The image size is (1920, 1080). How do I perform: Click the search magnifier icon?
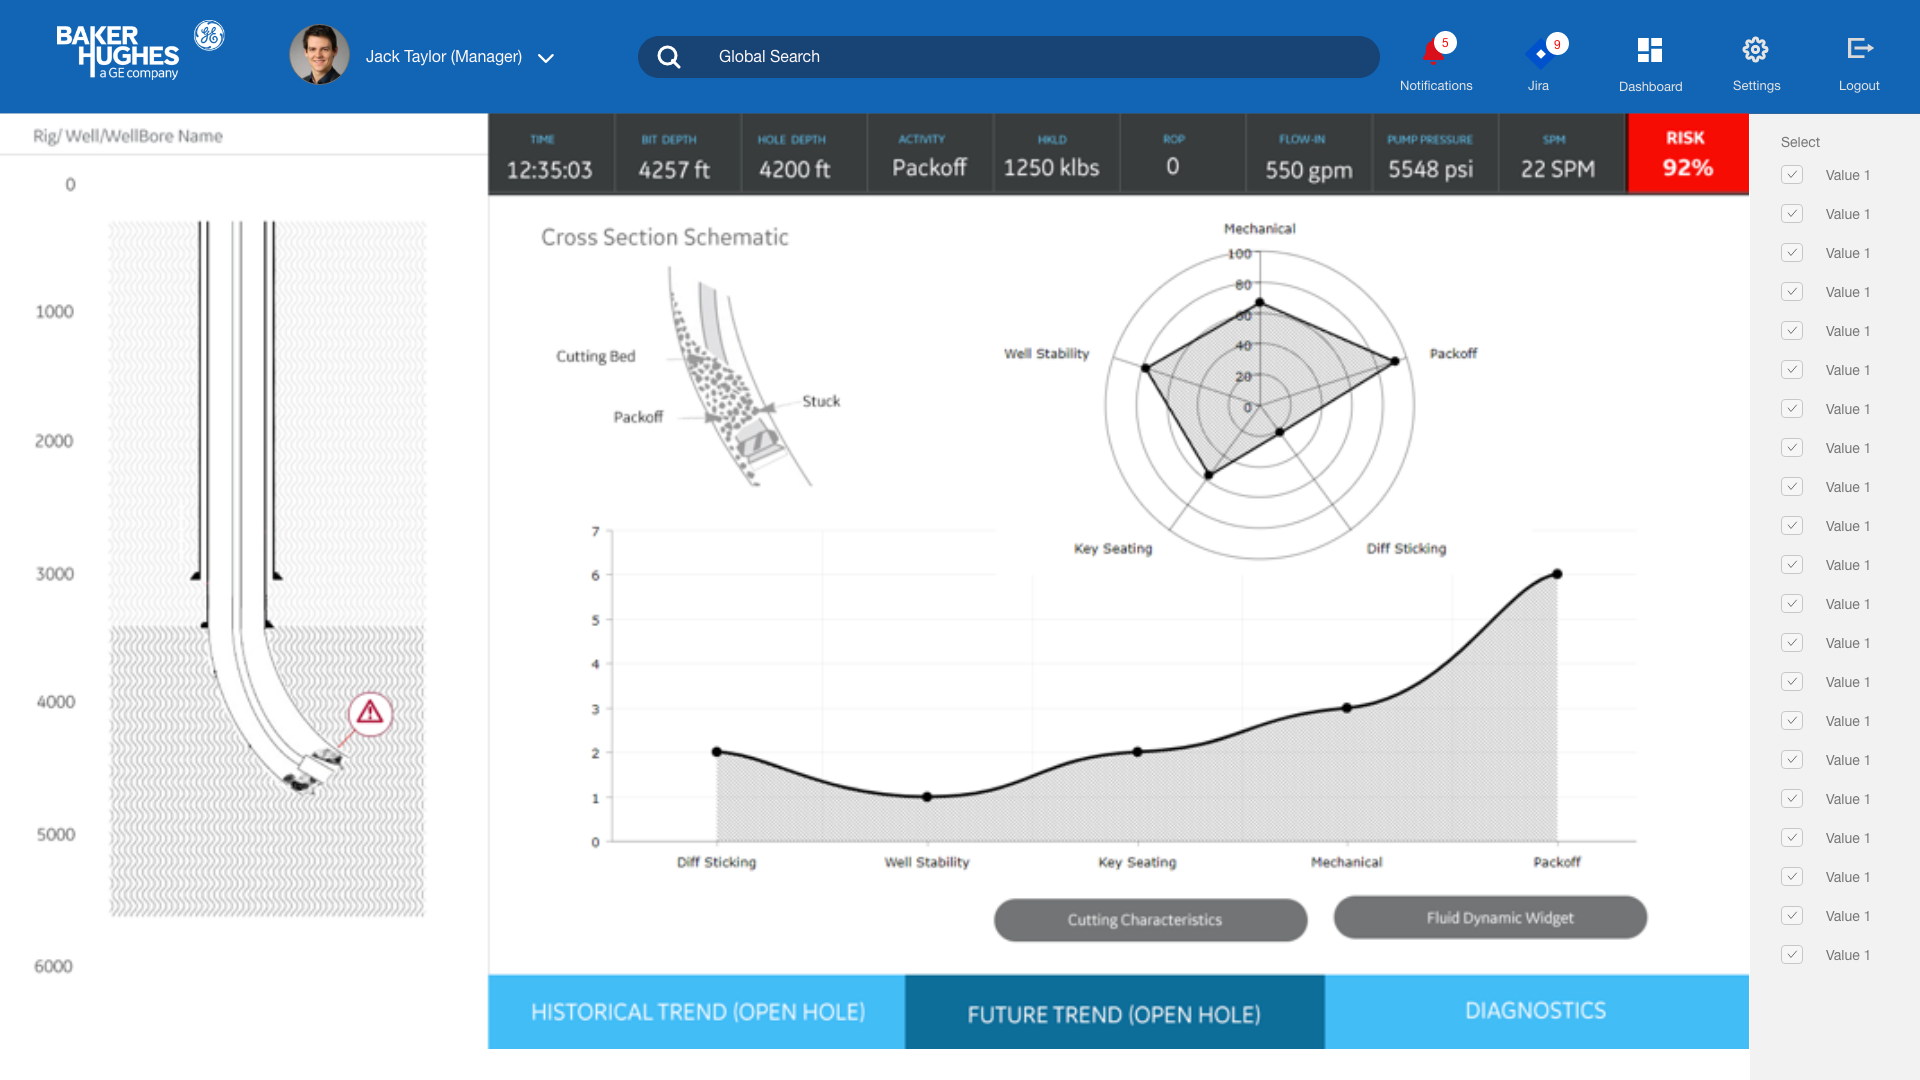pyautogui.click(x=669, y=57)
